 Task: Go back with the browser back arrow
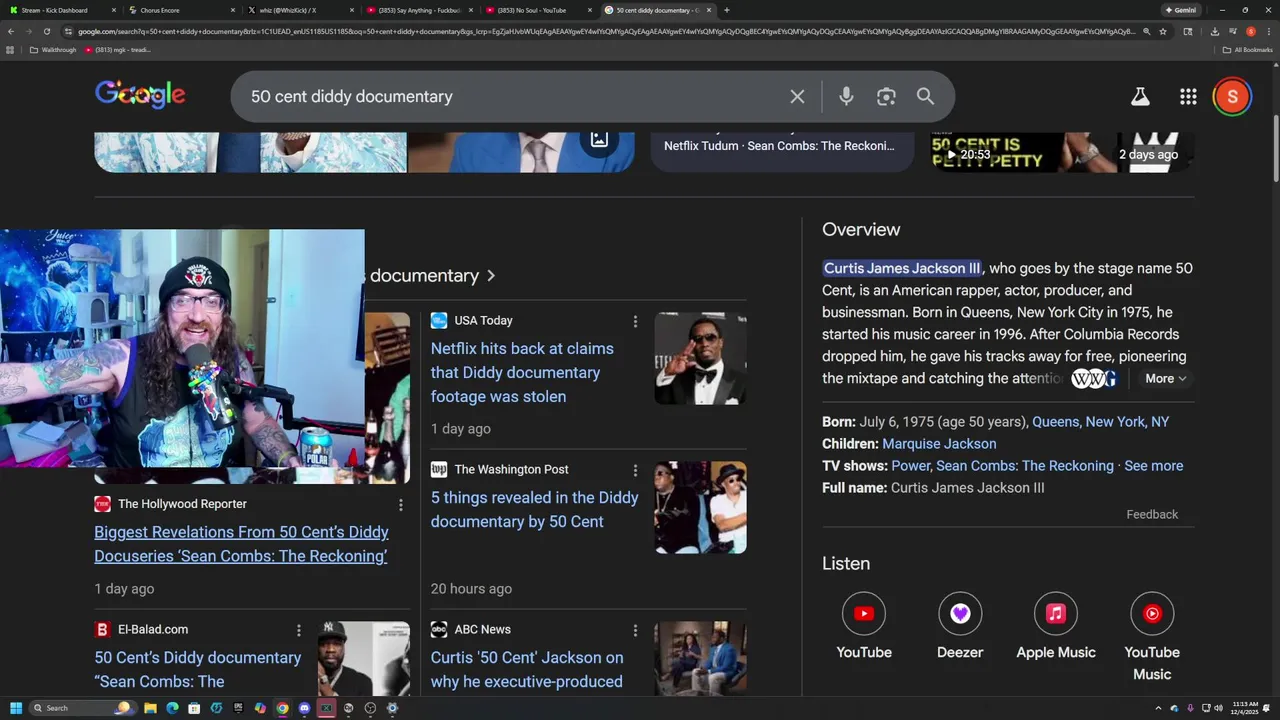(11, 31)
